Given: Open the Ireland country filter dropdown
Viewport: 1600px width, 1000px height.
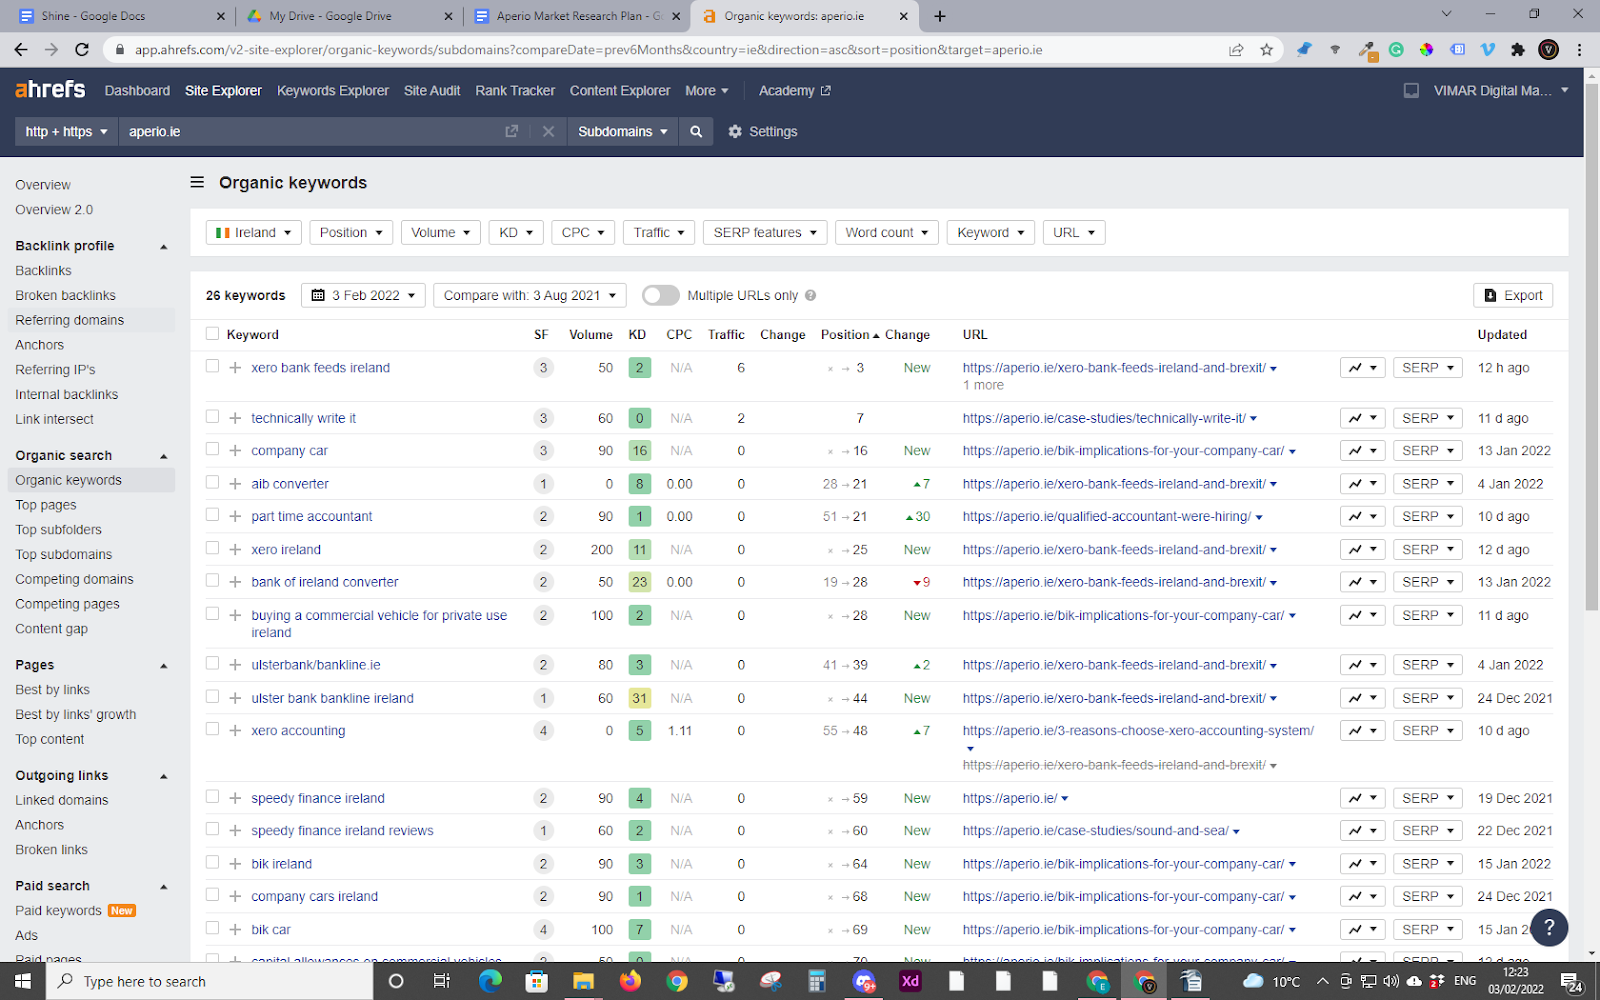Looking at the screenshot, I should point(253,232).
